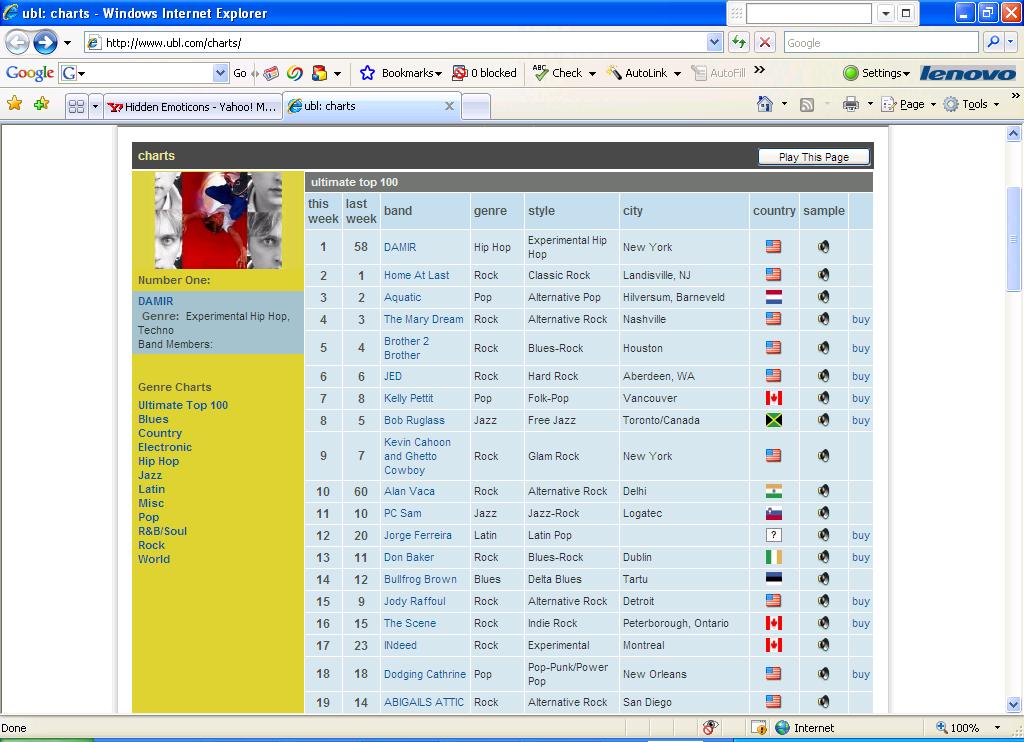Play the sample speaker for Kelly Pettit
1024x742 pixels.
(824, 398)
